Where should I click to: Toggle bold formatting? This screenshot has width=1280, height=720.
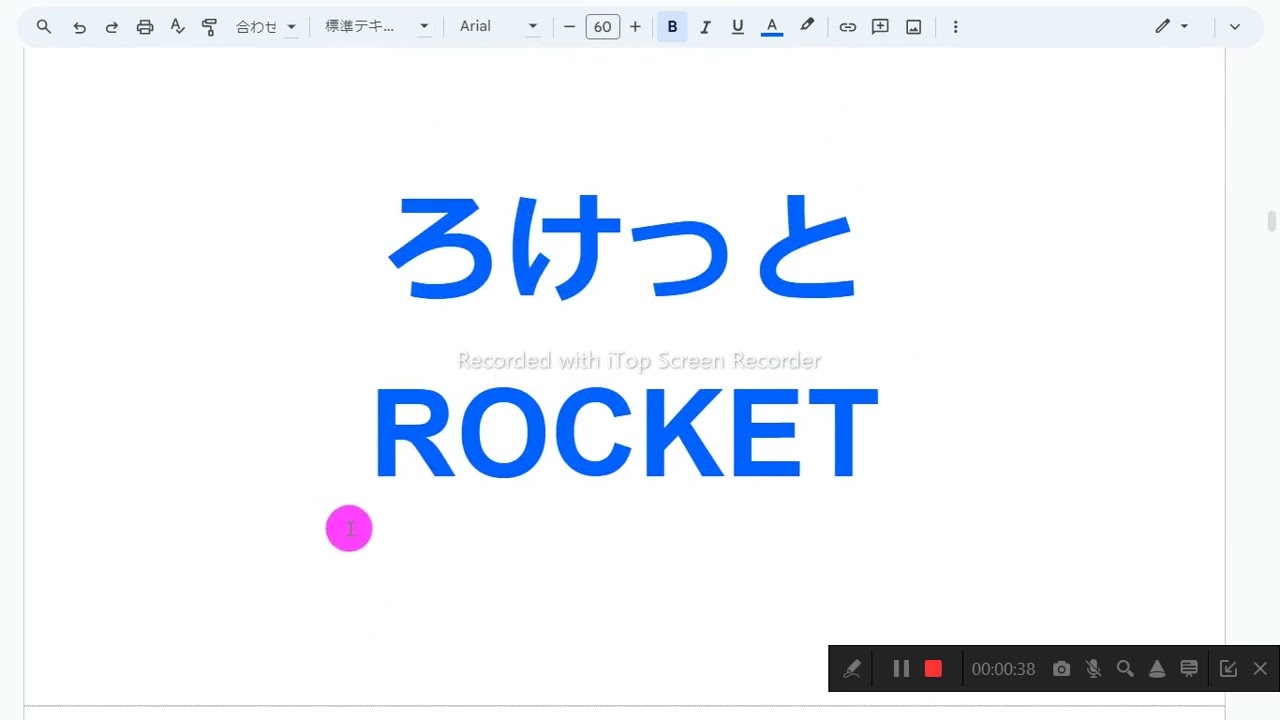(672, 27)
